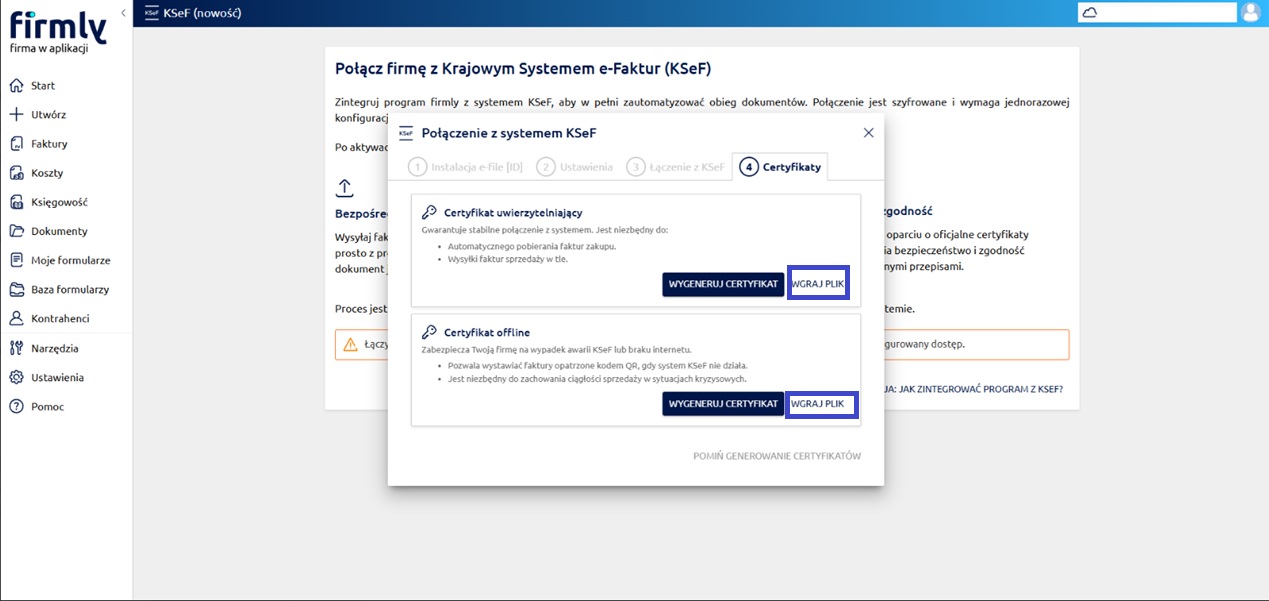Click the Ustawienia gear icon in sidebar
Image resolution: width=1269 pixels, height=601 pixels.
[16, 377]
